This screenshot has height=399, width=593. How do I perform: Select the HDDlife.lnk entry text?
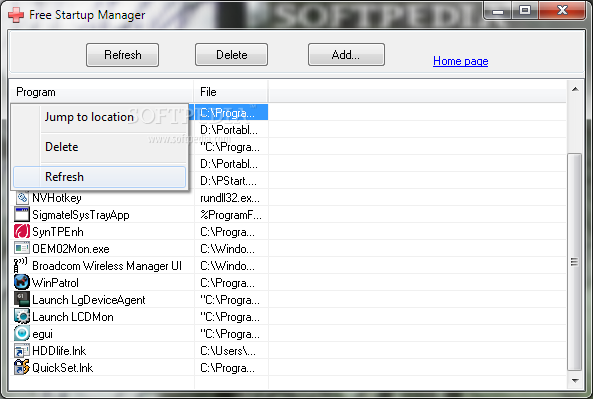59,351
